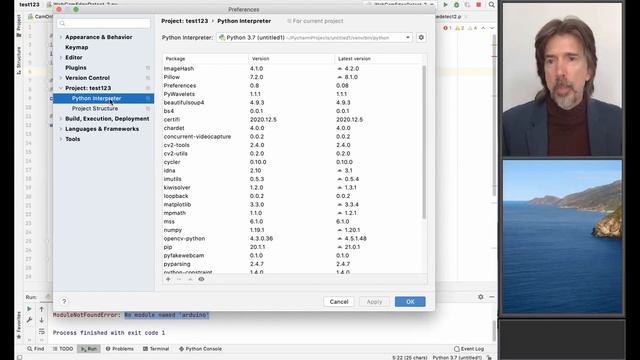Open the Terminal tool window tab

156,349
